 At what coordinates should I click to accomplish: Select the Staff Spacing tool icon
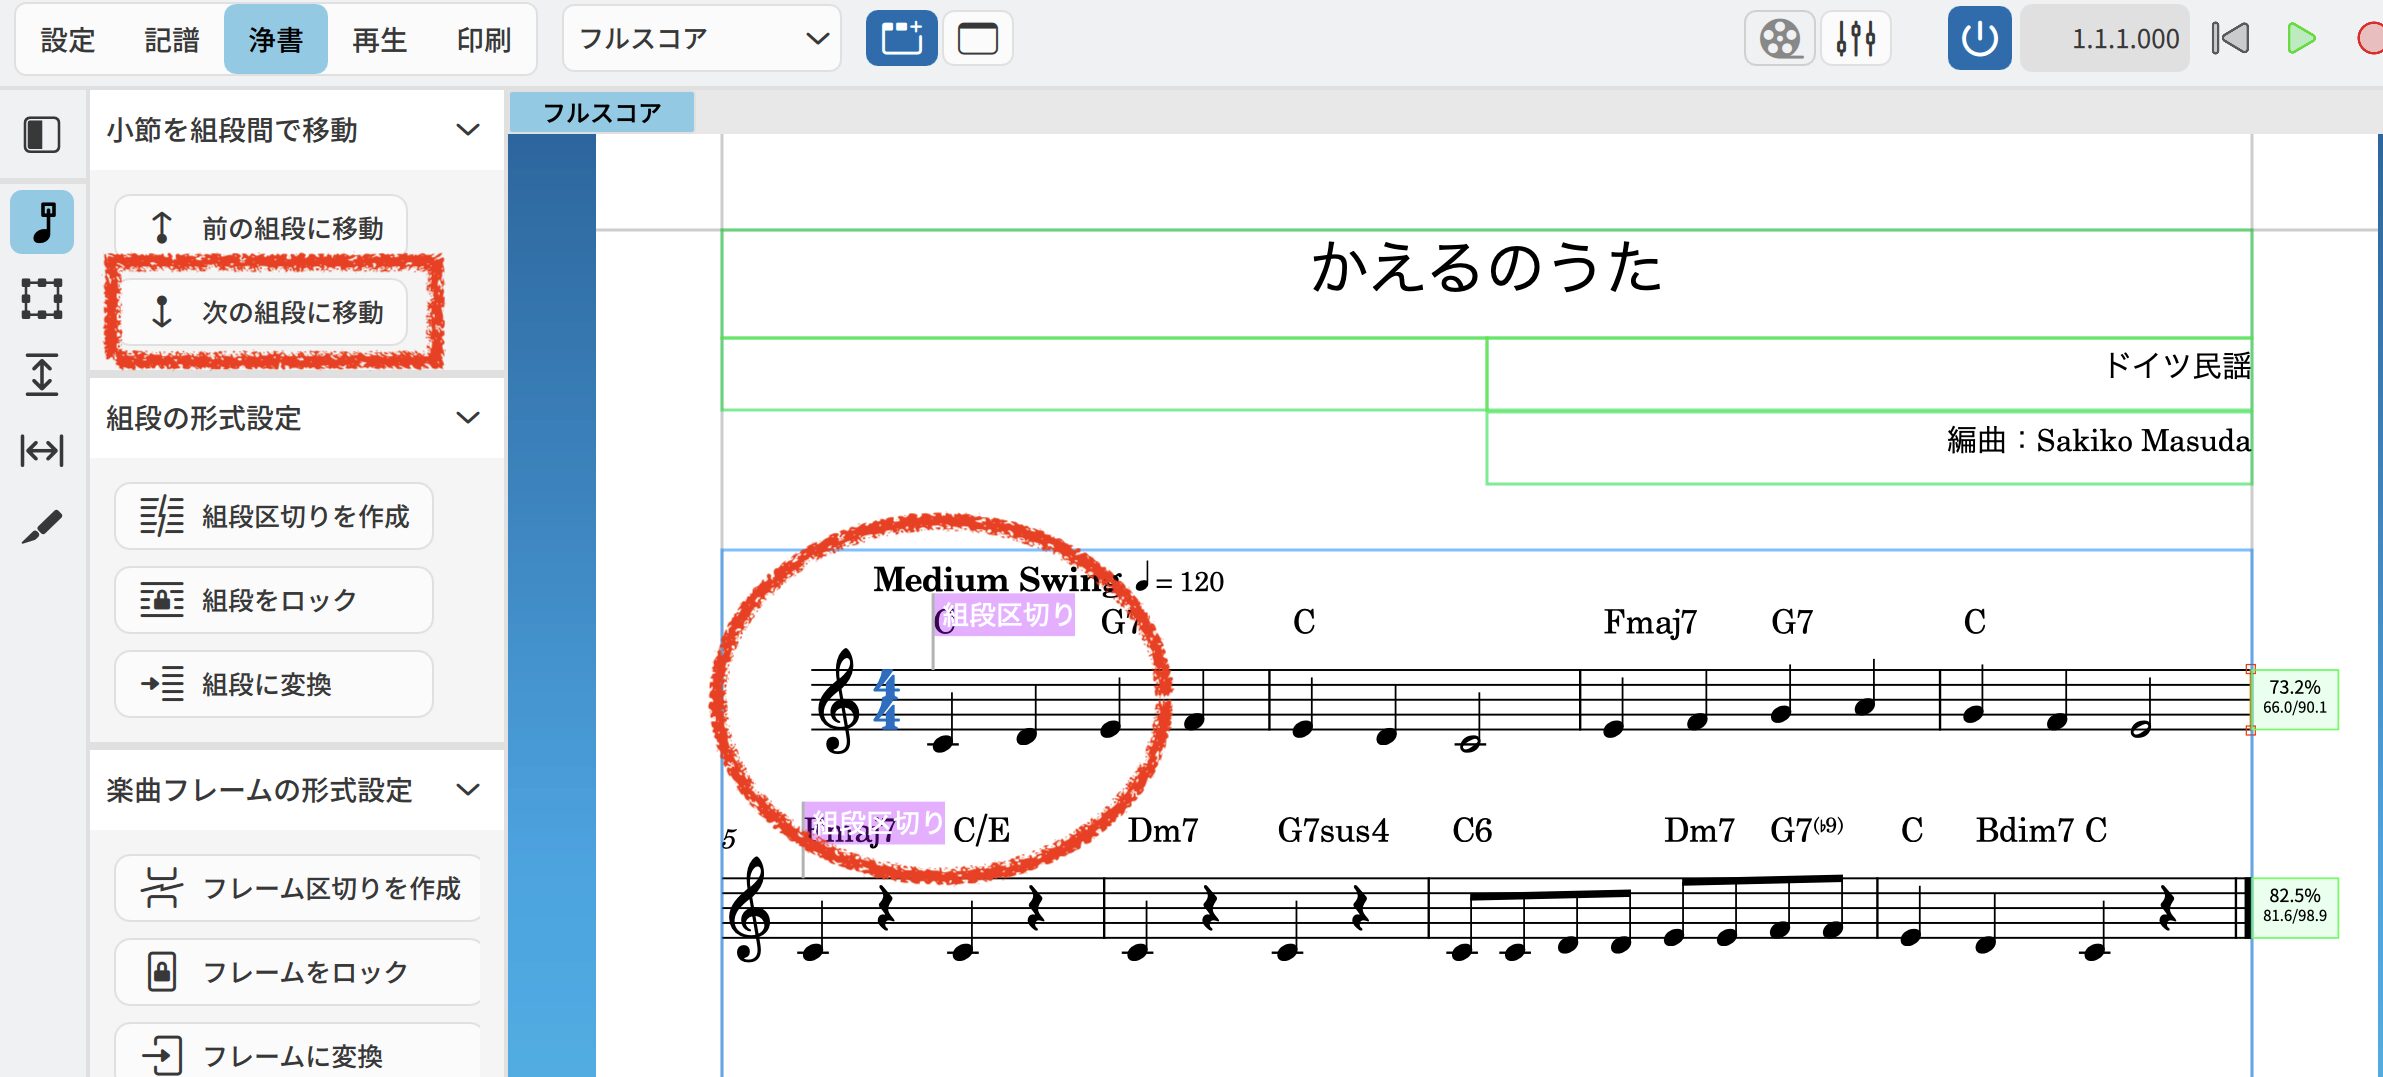point(42,374)
